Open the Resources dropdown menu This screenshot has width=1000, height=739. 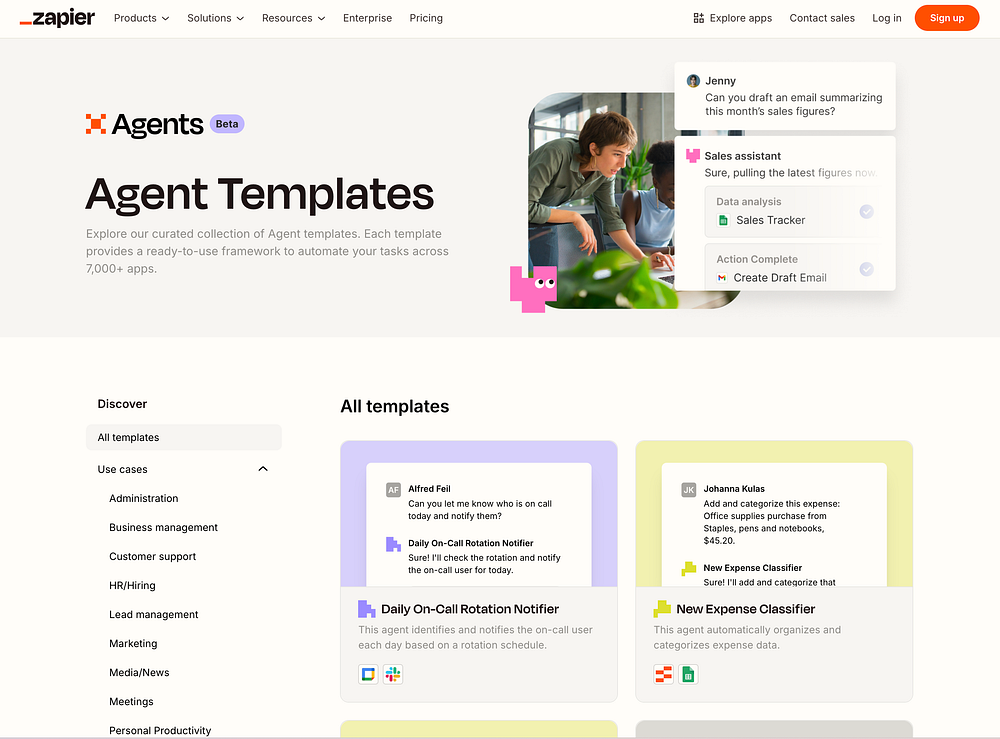click(x=293, y=18)
